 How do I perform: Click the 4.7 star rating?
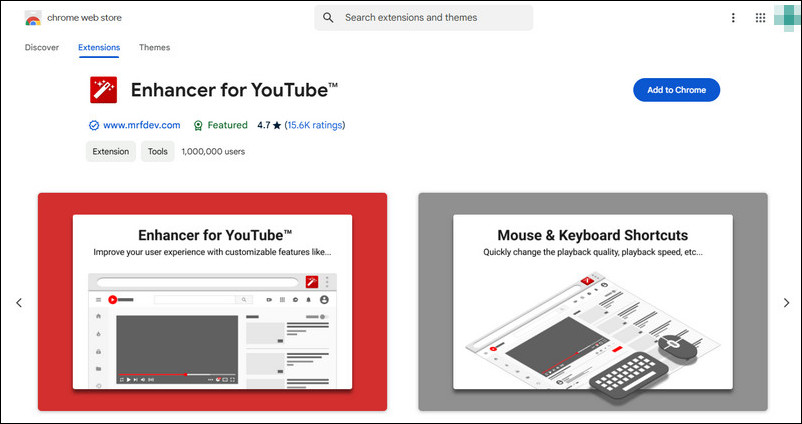pyautogui.click(x=269, y=125)
